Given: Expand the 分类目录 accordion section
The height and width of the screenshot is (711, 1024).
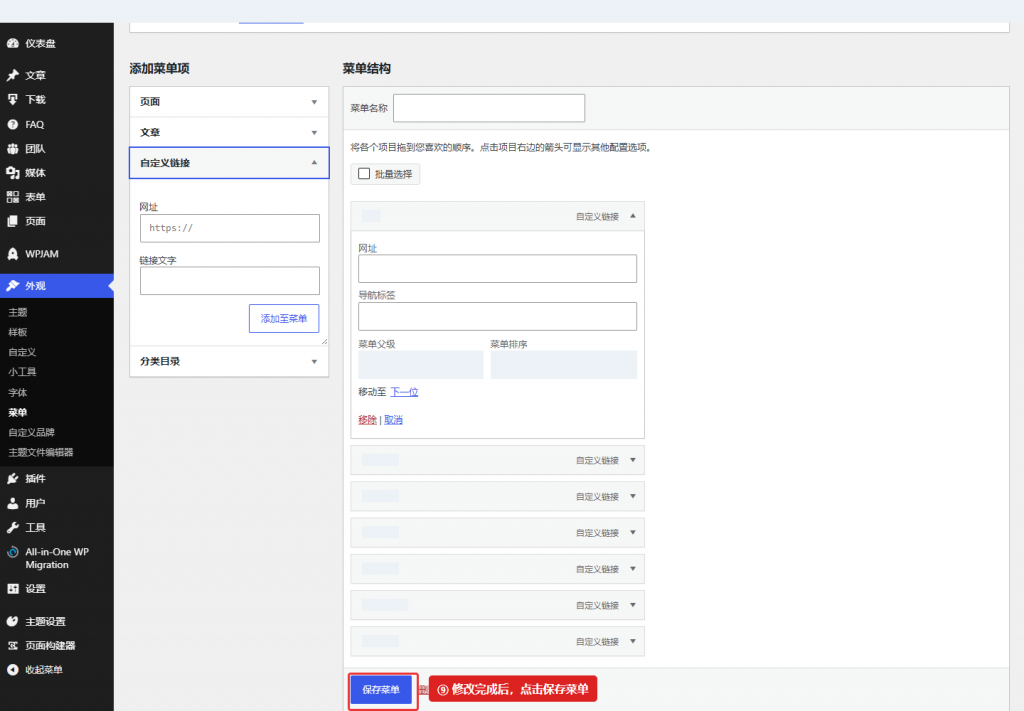Looking at the screenshot, I should [x=229, y=361].
